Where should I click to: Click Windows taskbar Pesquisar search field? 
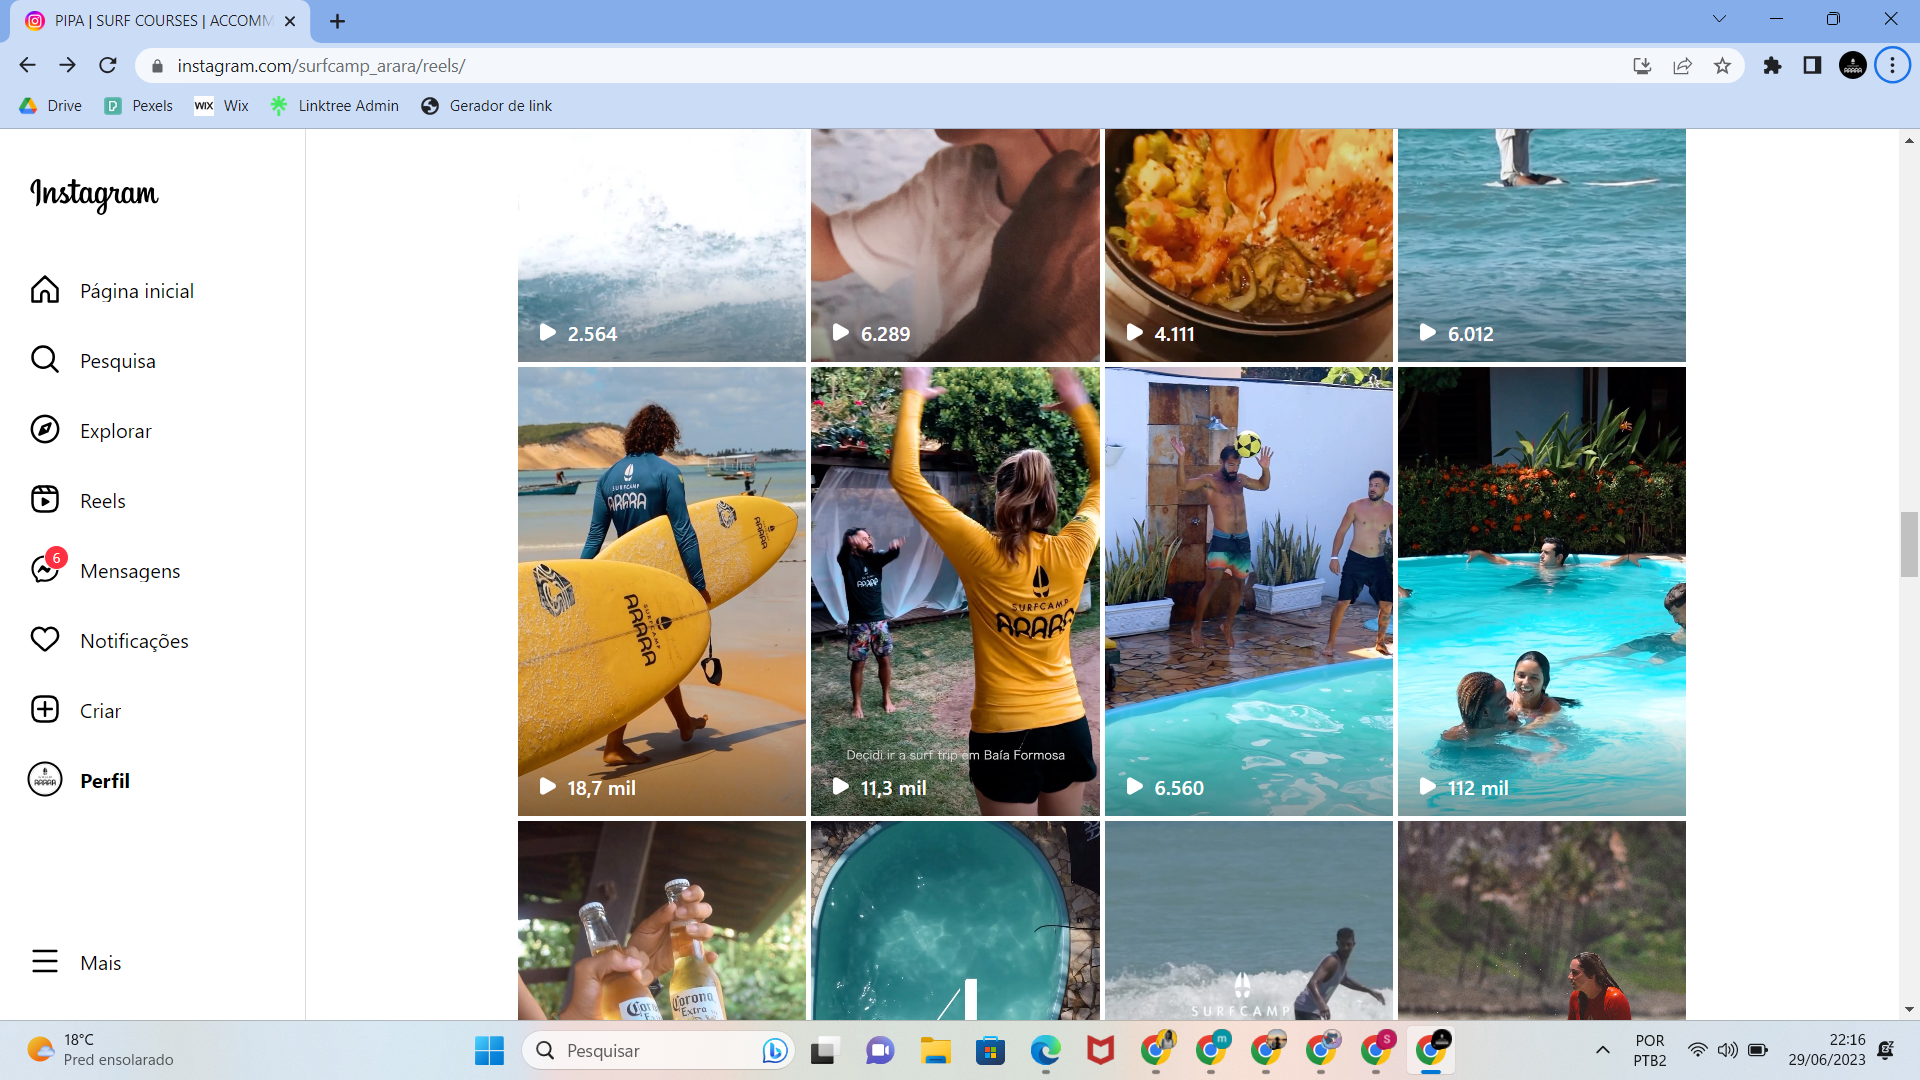pyautogui.click(x=650, y=1050)
